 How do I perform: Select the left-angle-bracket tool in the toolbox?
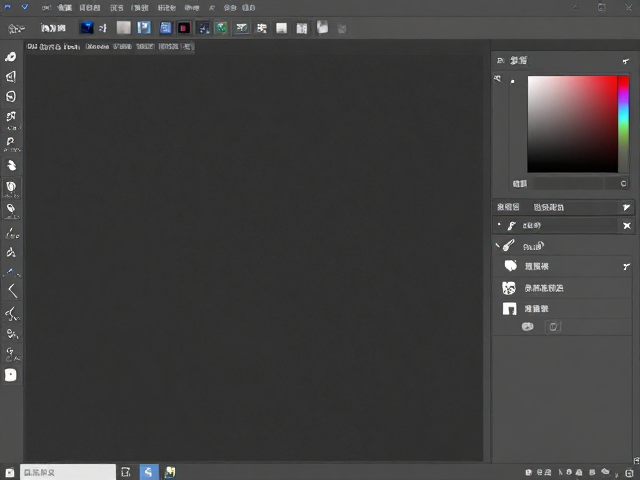tap(12, 291)
